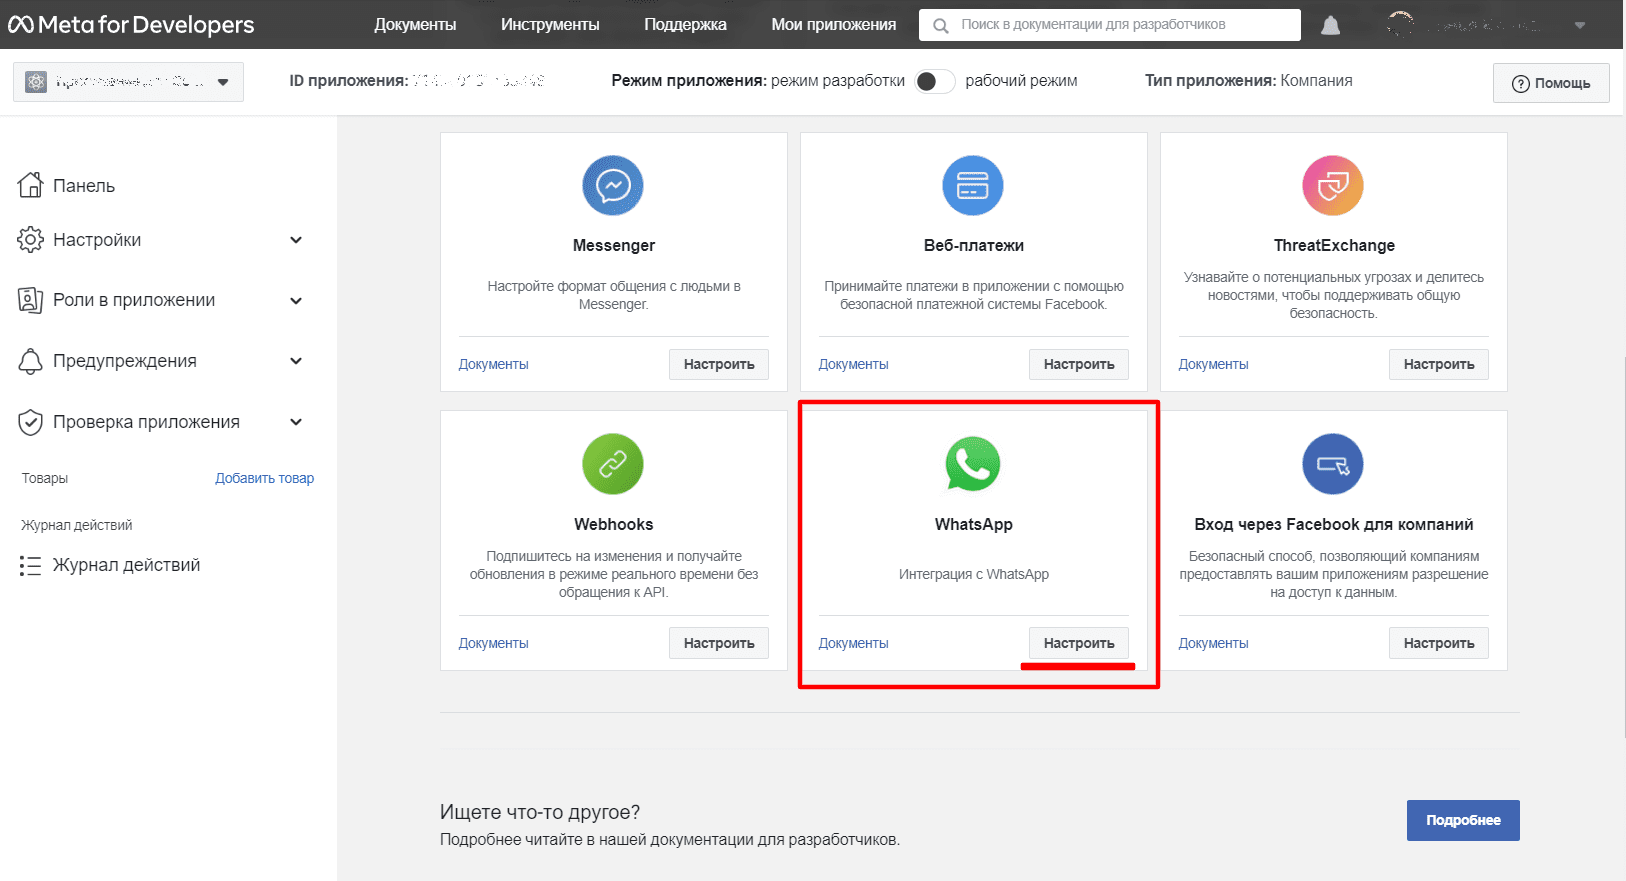Click the Добавить товар link
This screenshot has width=1626, height=881.
point(265,478)
